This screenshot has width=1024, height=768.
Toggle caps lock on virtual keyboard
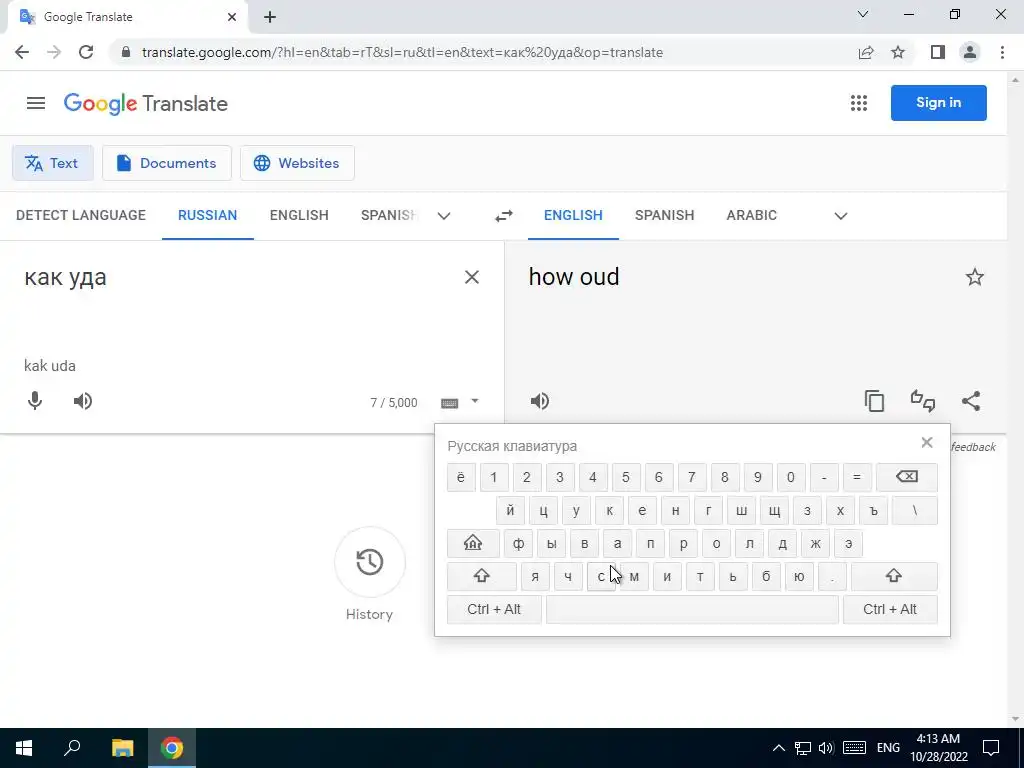click(x=473, y=543)
